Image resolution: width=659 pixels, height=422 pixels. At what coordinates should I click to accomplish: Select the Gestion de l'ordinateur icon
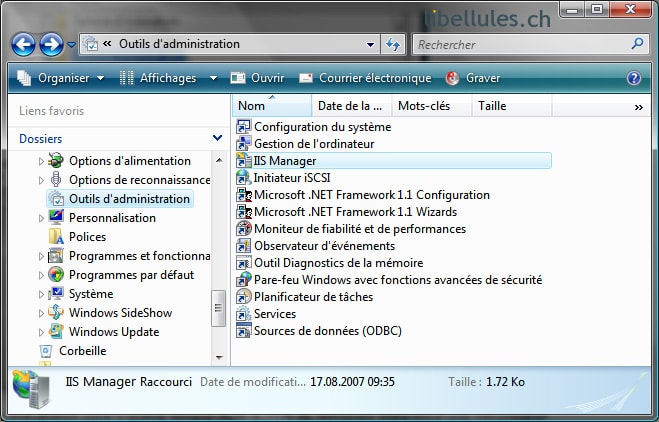pyautogui.click(x=243, y=144)
